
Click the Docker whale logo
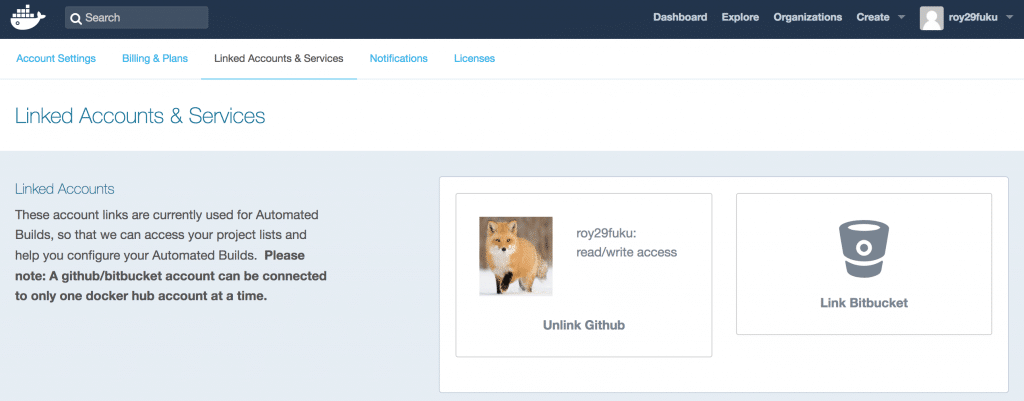[x=28, y=18]
